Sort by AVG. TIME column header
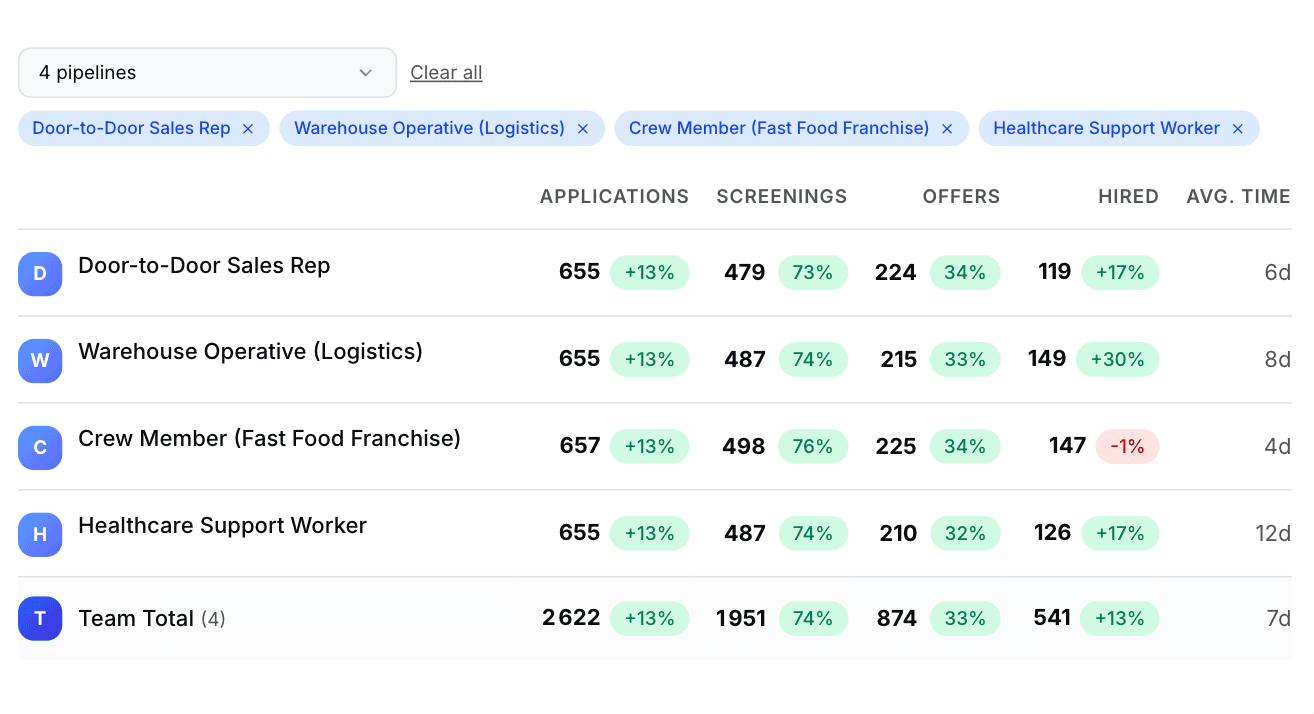 pyautogui.click(x=1238, y=197)
